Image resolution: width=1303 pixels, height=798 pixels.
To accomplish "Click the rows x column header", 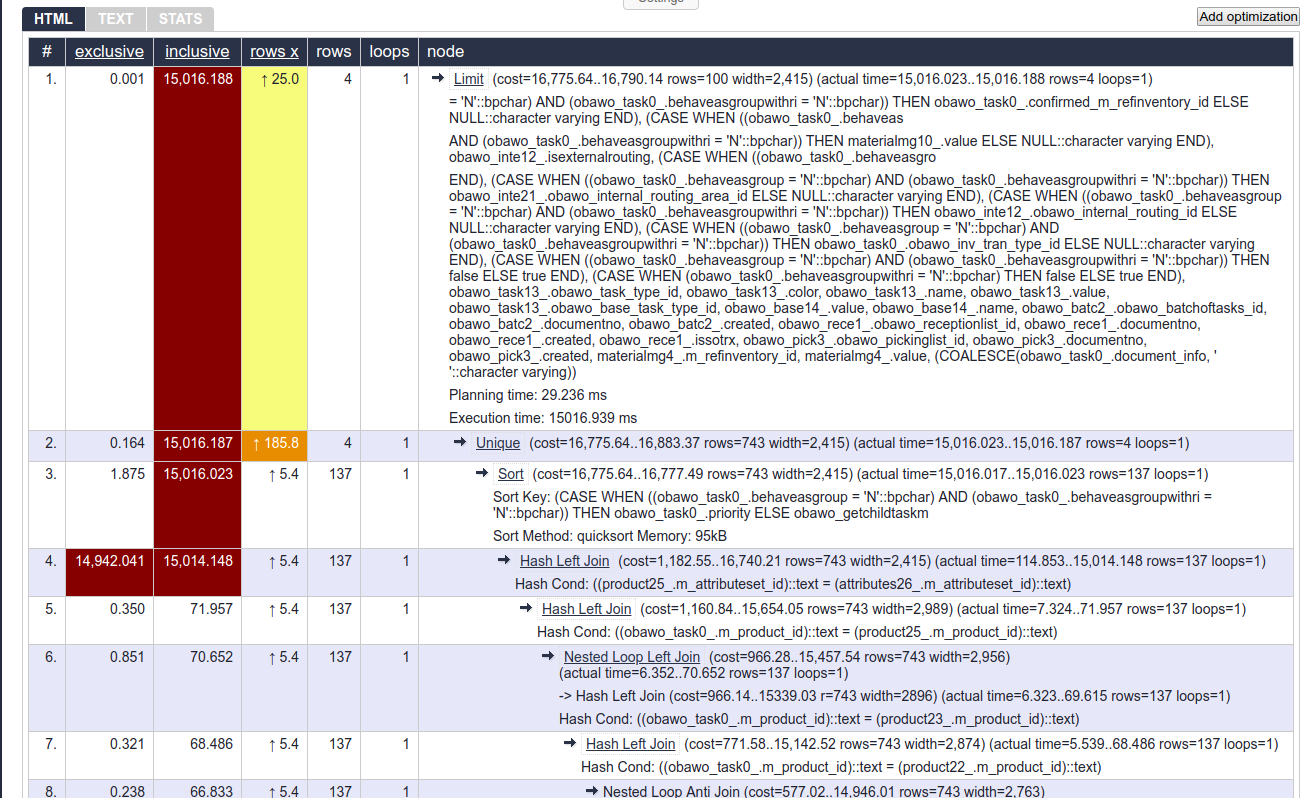I will 274,52.
